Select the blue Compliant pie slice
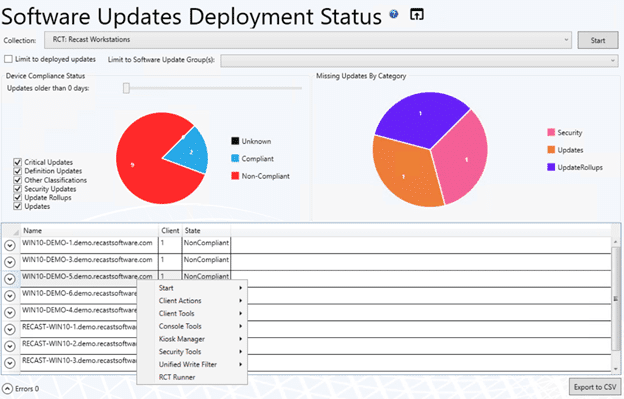Viewport: 624px width, 399px height. point(191,152)
